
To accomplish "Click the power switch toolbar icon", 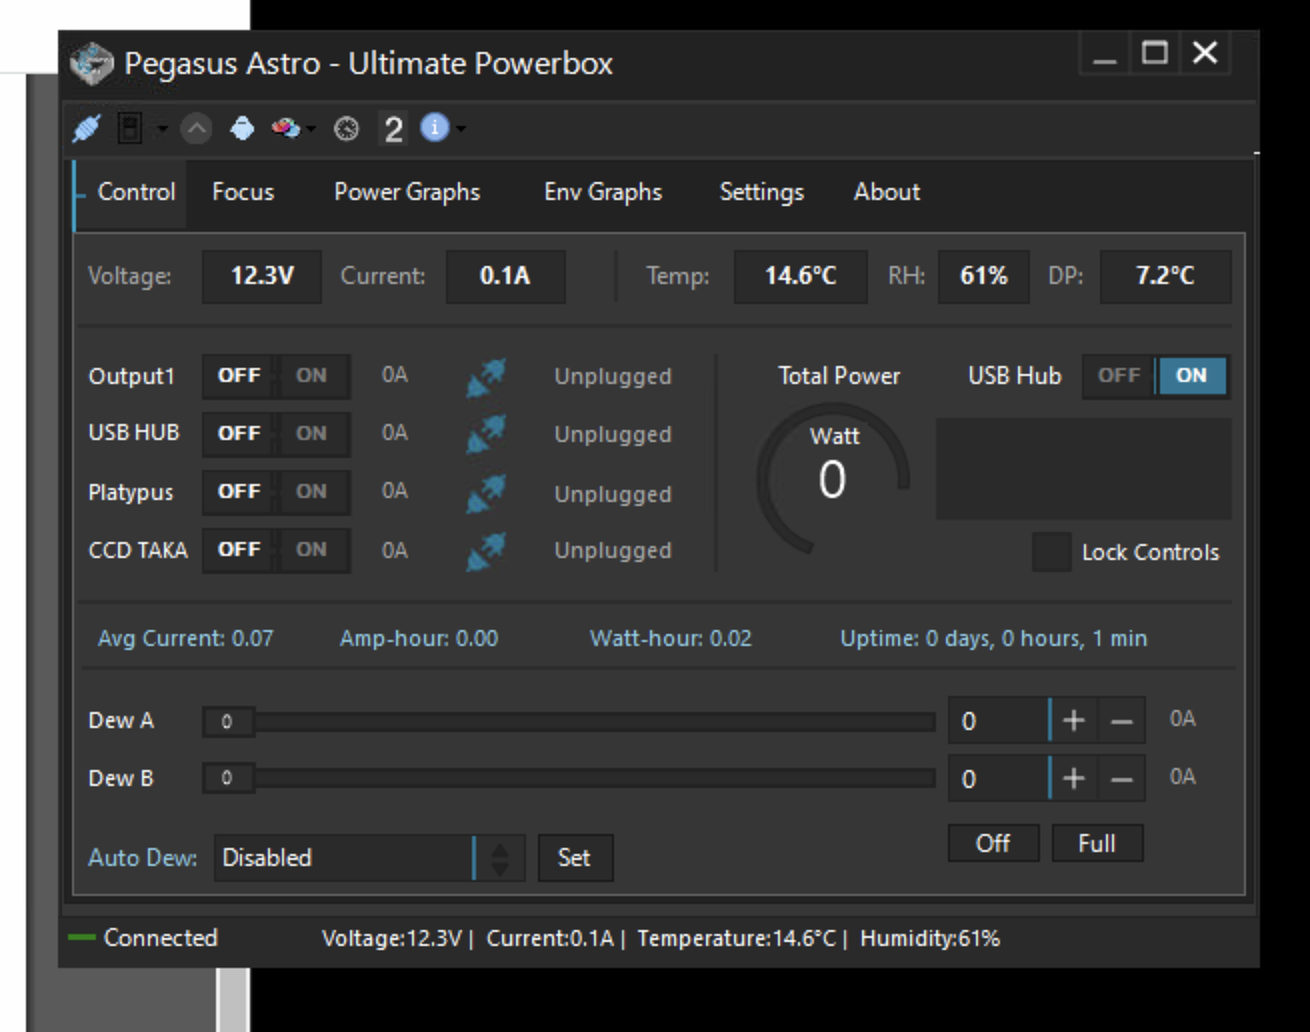I will [130, 128].
